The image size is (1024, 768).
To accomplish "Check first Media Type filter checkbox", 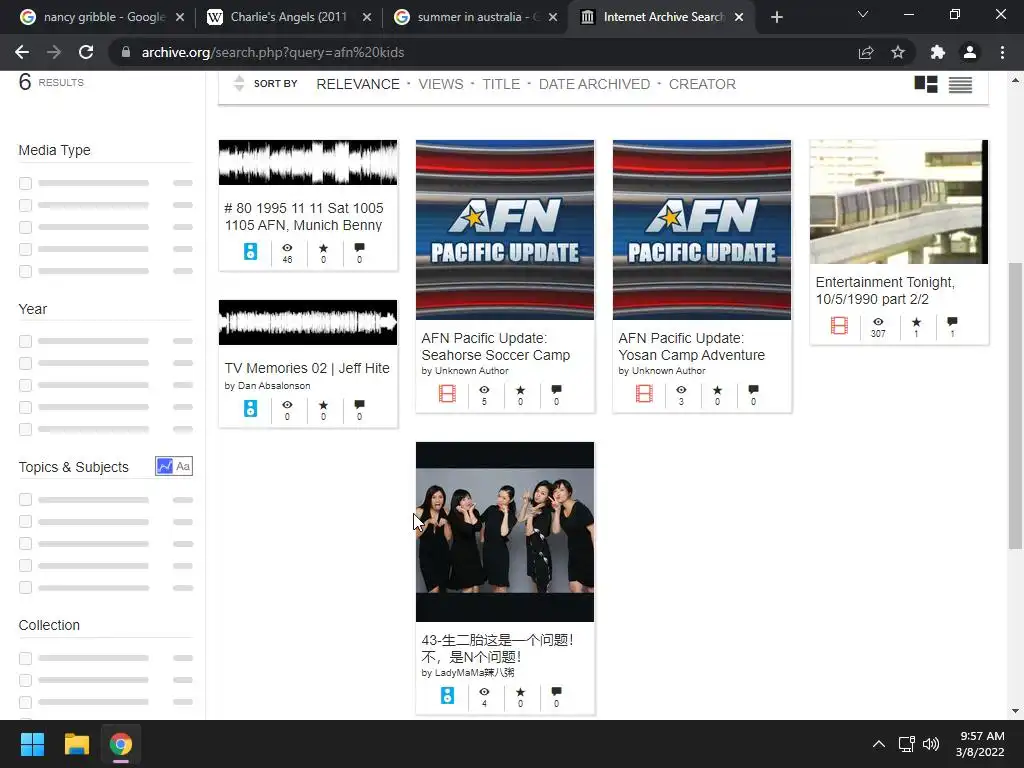I will pos(25,184).
